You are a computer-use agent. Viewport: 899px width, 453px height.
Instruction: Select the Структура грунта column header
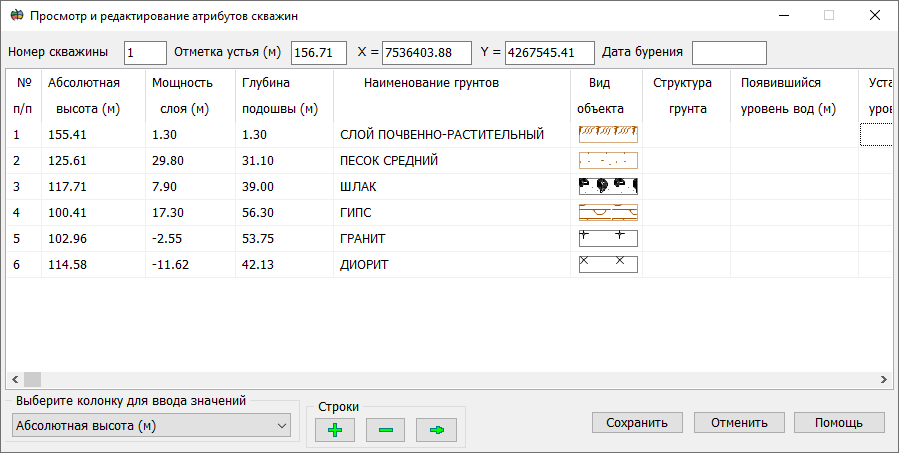[x=686, y=96]
